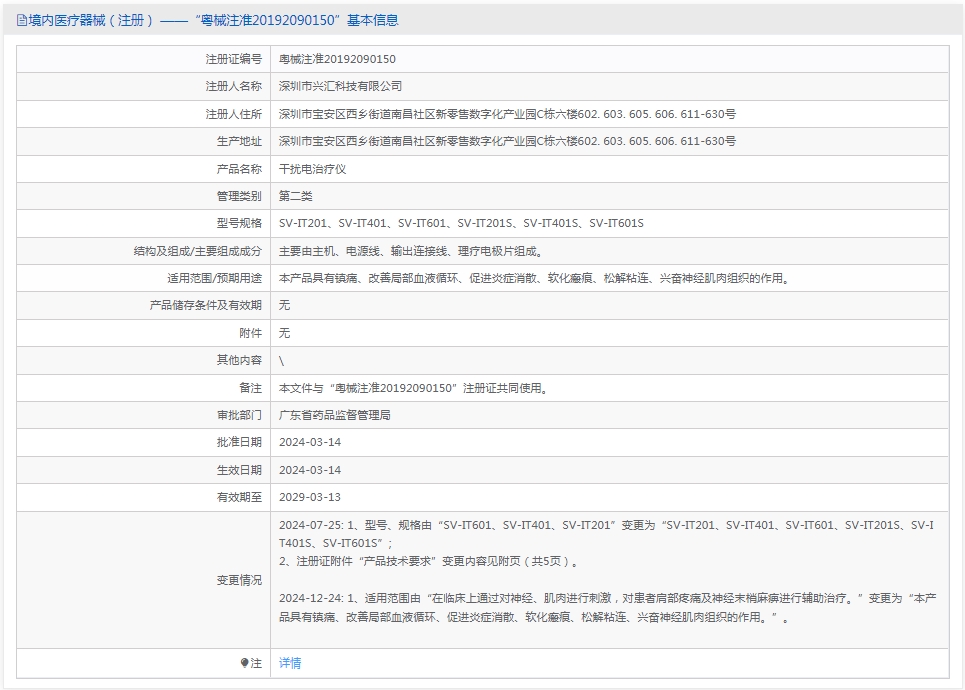Click the 变更情况 row label

tap(239, 580)
